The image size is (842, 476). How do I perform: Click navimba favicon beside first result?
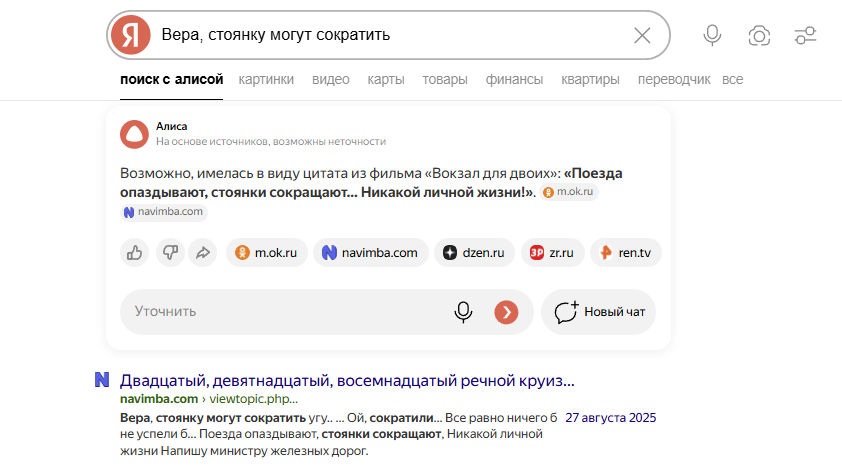click(102, 380)
